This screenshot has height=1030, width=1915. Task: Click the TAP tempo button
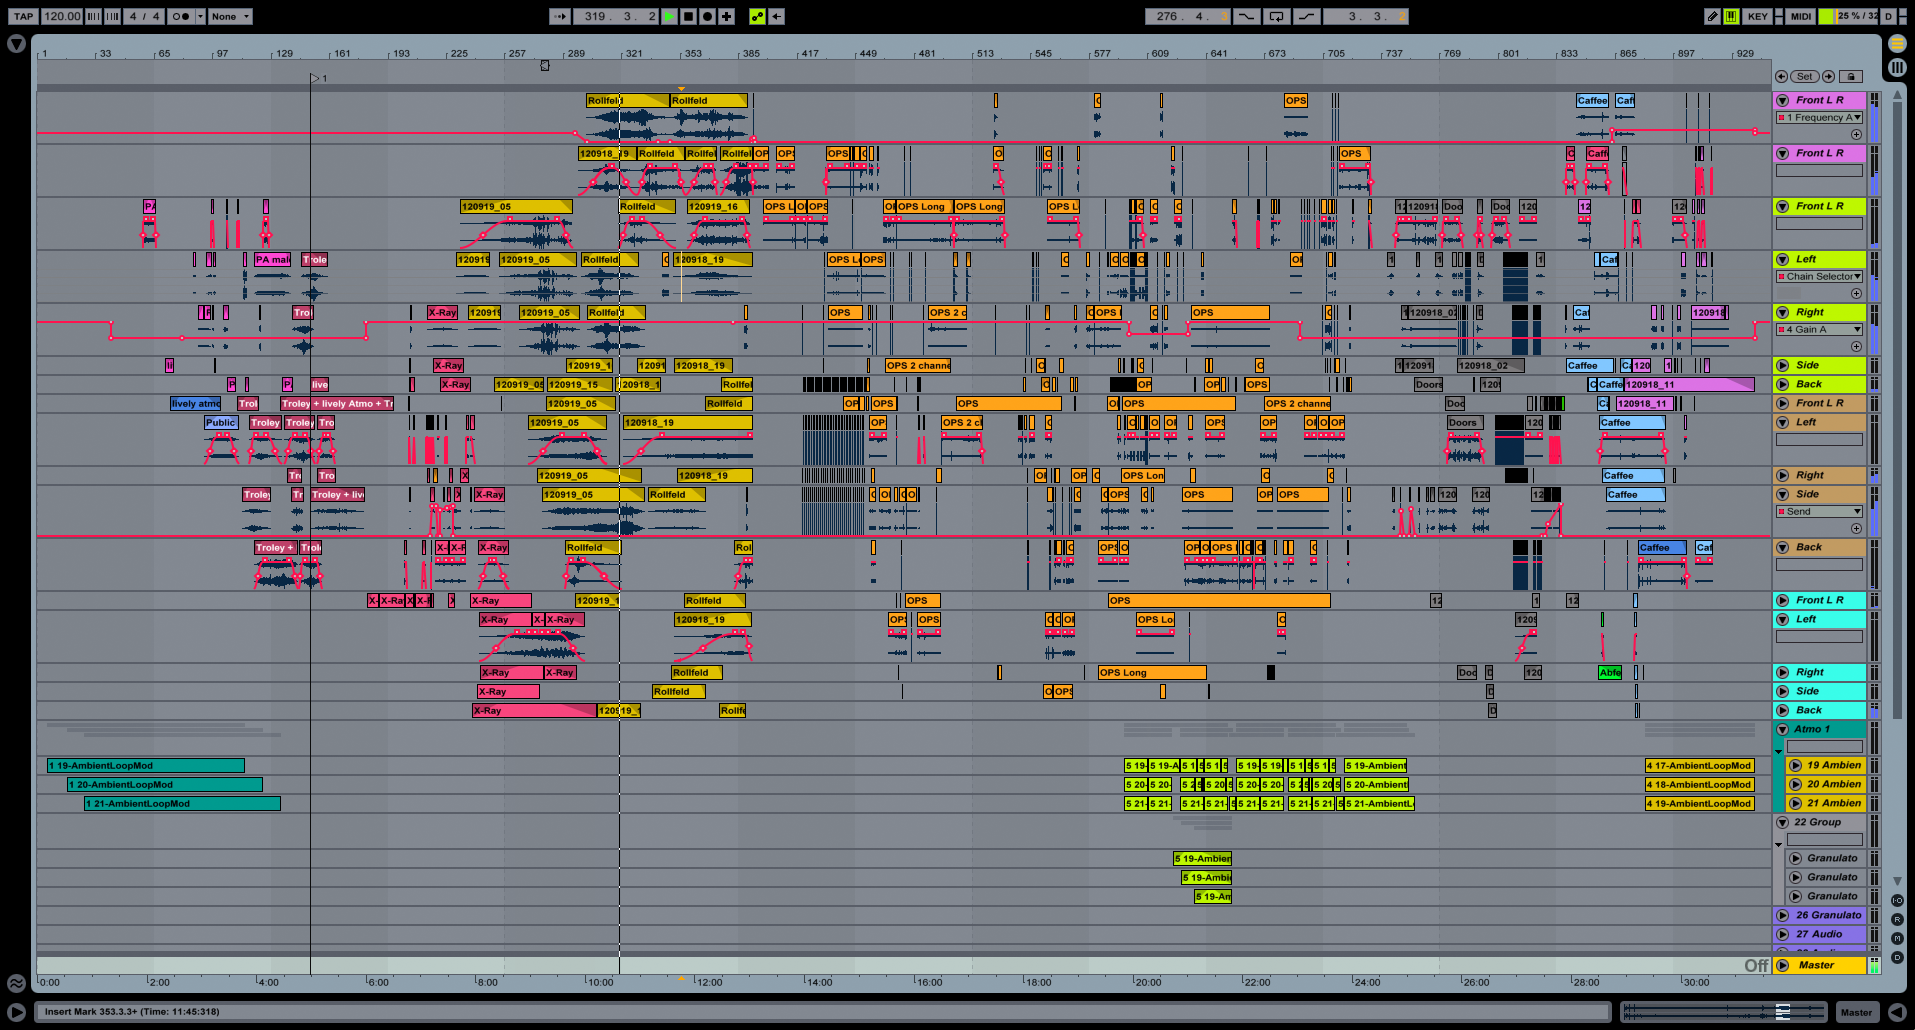coord(23,16)
